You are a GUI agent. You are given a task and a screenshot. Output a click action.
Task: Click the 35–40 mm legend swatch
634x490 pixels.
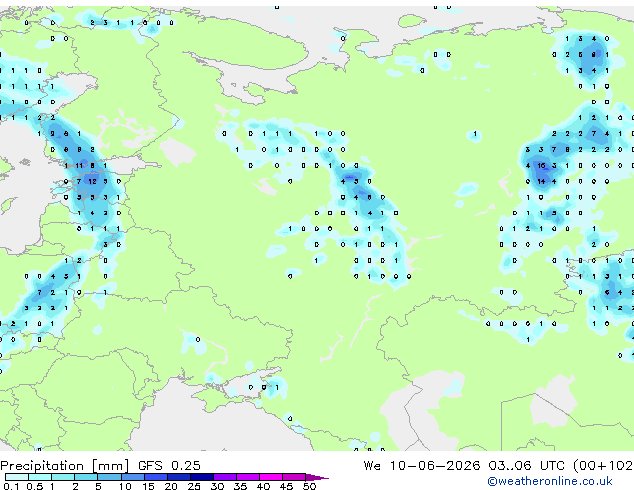click(248, 477)
